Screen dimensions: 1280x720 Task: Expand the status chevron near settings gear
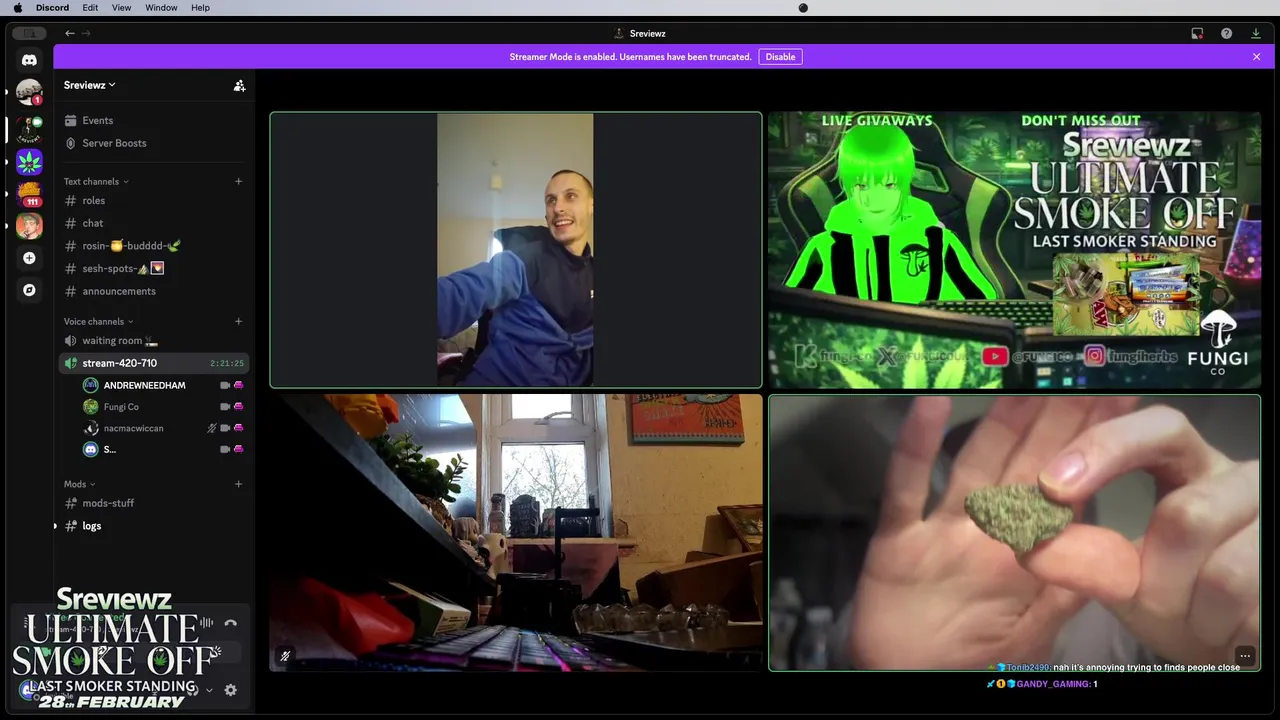[x=209, y=690]
